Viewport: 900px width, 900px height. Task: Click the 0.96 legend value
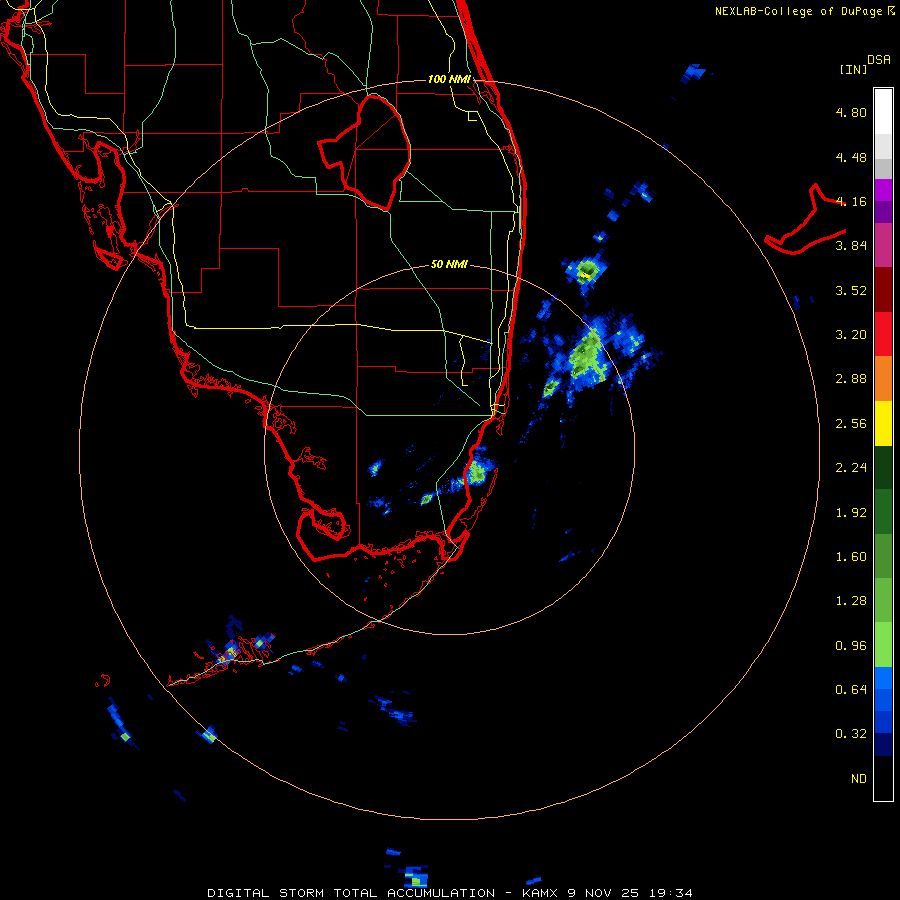coord(851,646)
